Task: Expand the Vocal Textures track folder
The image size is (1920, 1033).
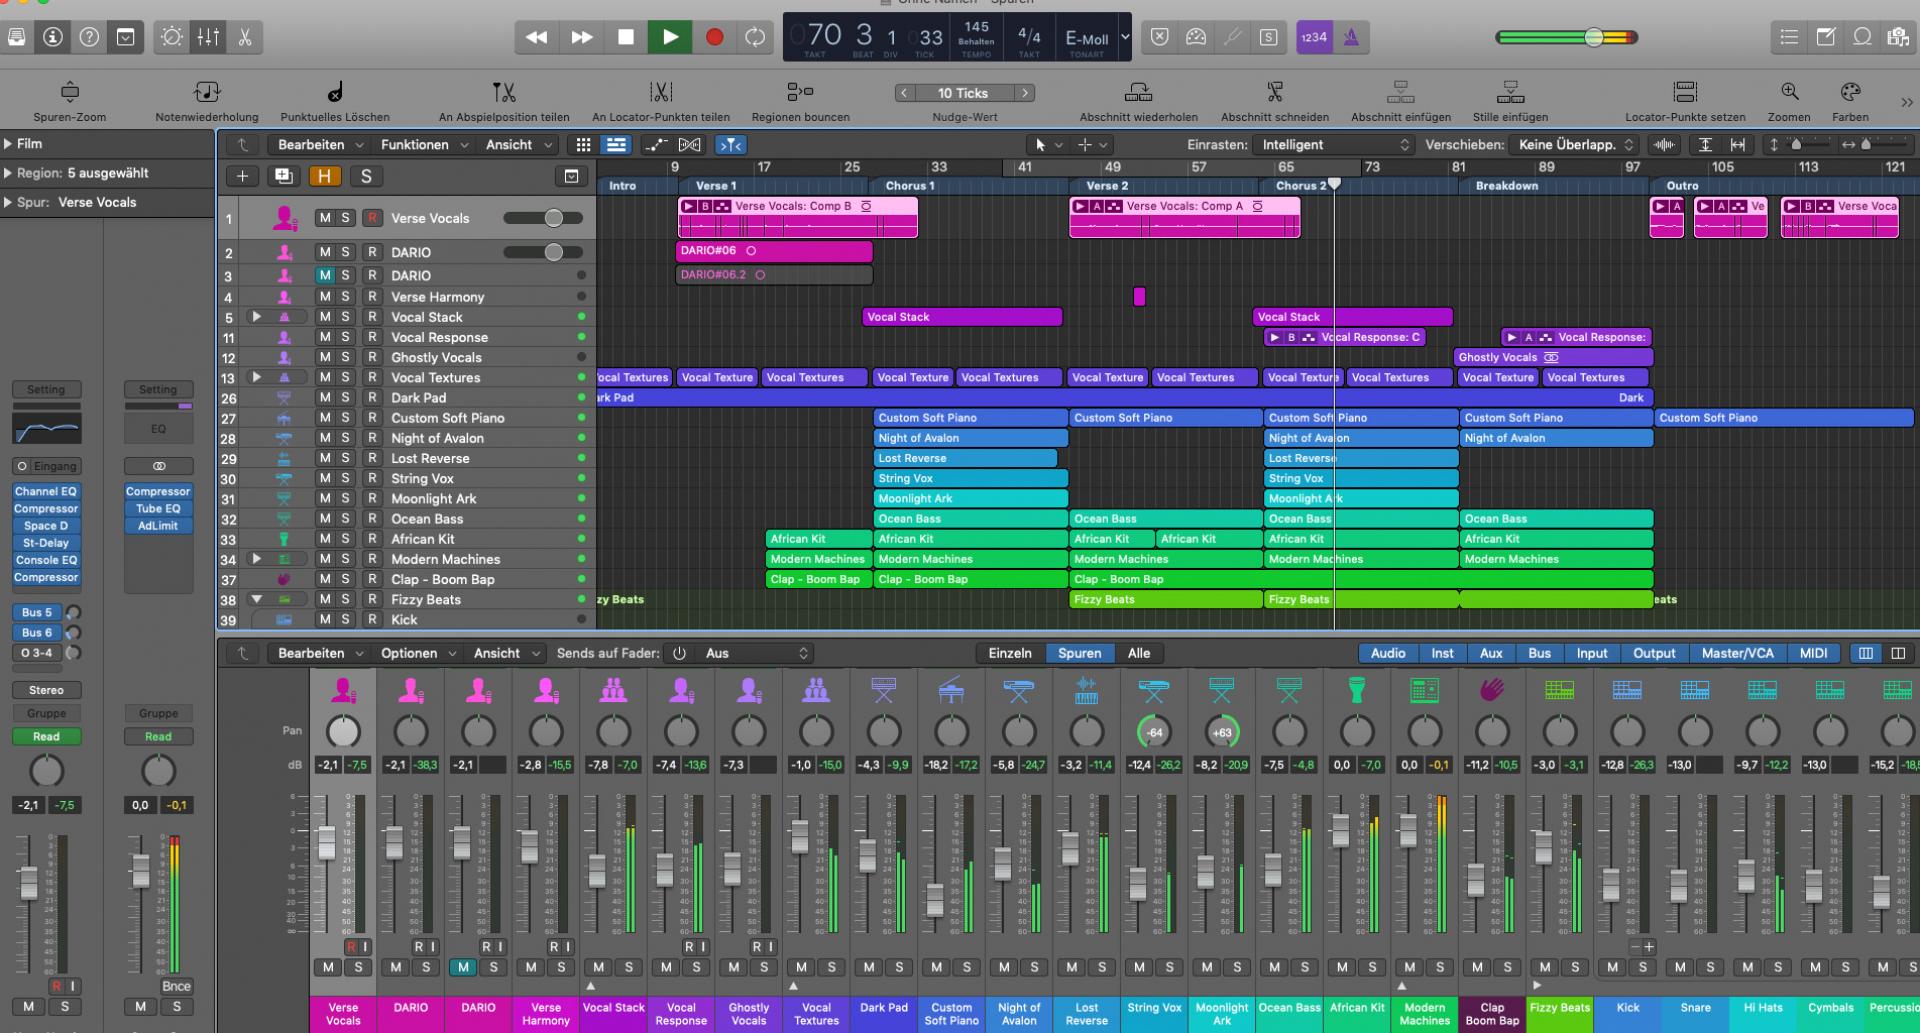Action: pos(257,377)
